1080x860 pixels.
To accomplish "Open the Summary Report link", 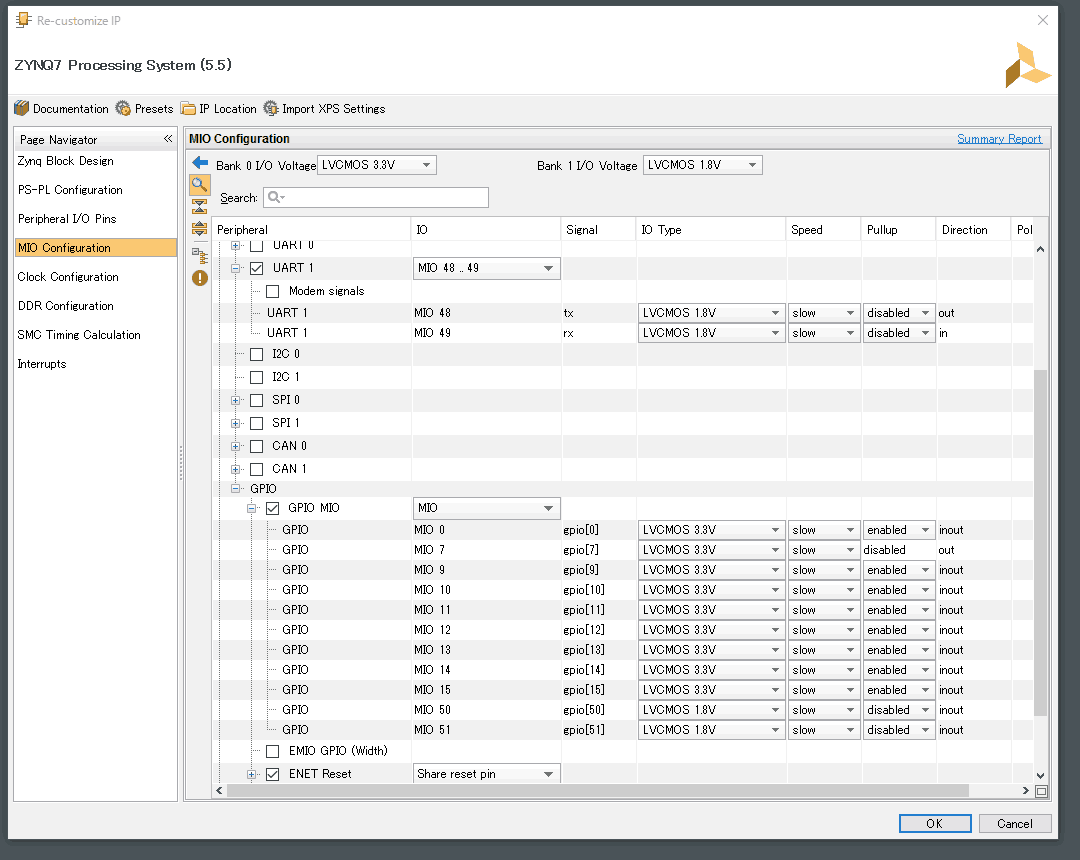I will coord(999,139).
